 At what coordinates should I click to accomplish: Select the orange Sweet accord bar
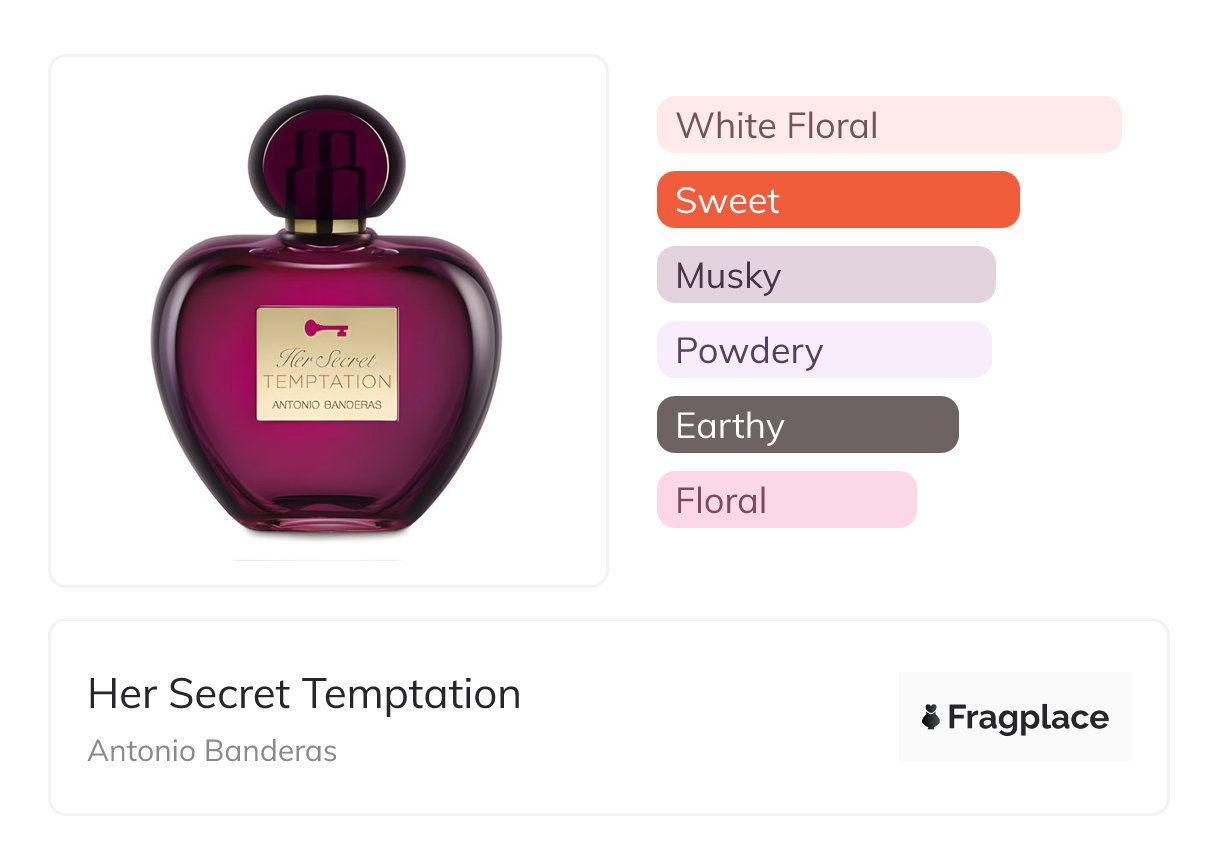pyautogui.click(x=838, y=200)
